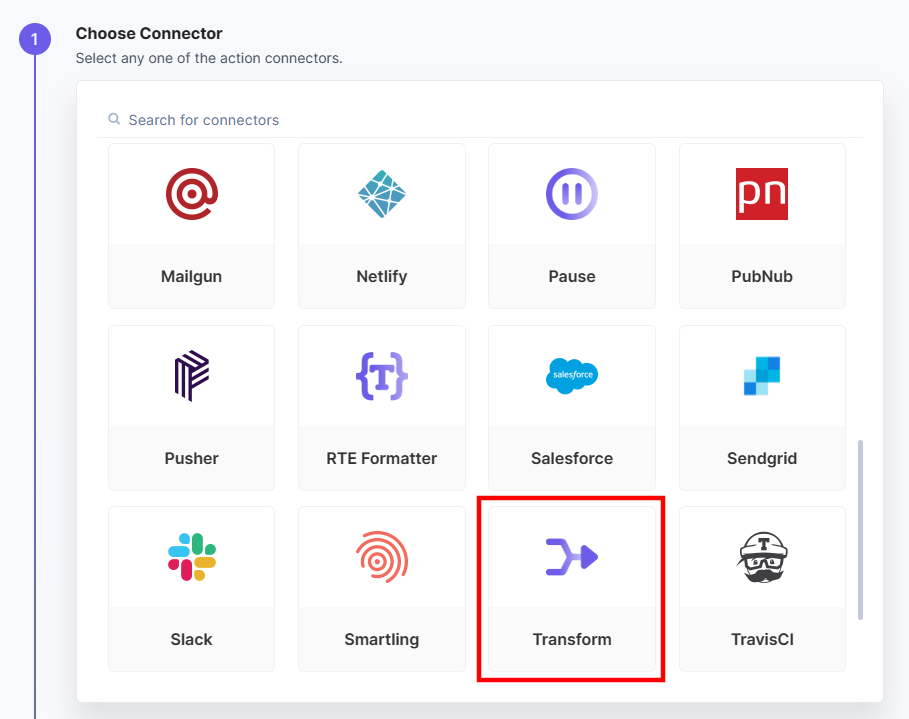Click the TravisCI mascot icon
The image size is (909, 719).
[x=762, y=557]
